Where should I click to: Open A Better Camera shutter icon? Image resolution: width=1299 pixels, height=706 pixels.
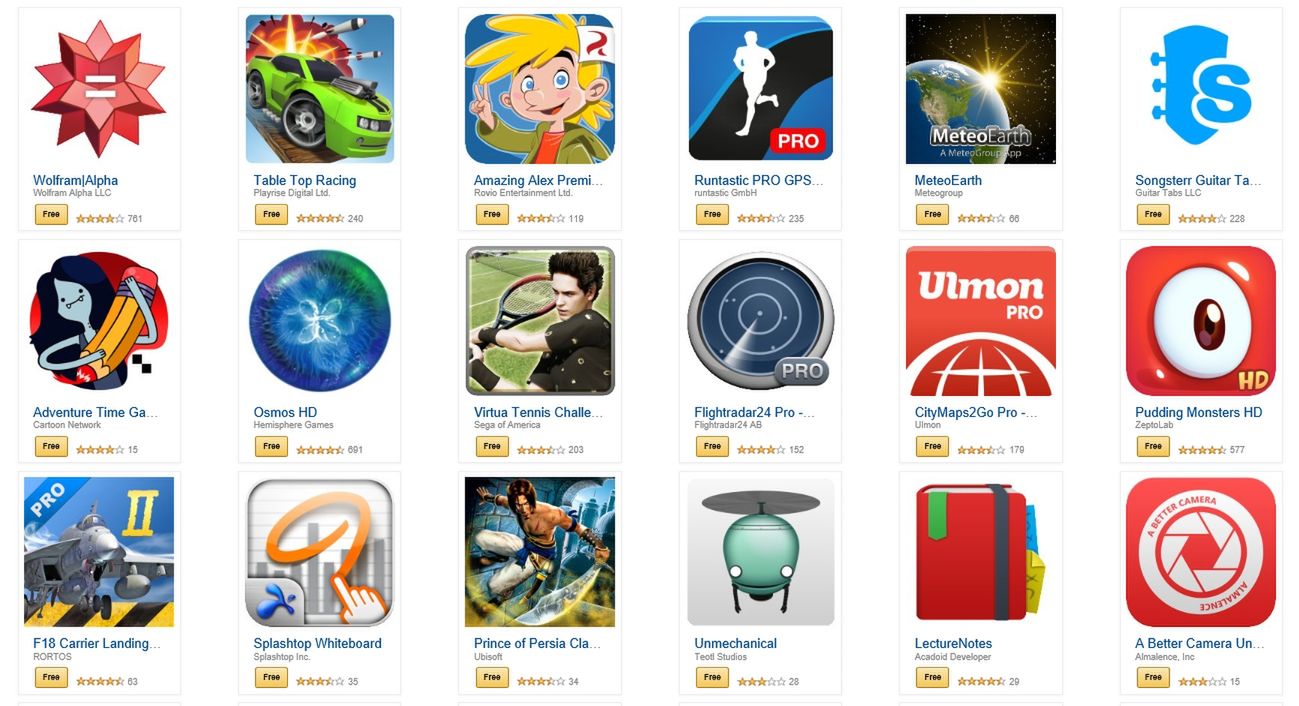pos(1201,552)
